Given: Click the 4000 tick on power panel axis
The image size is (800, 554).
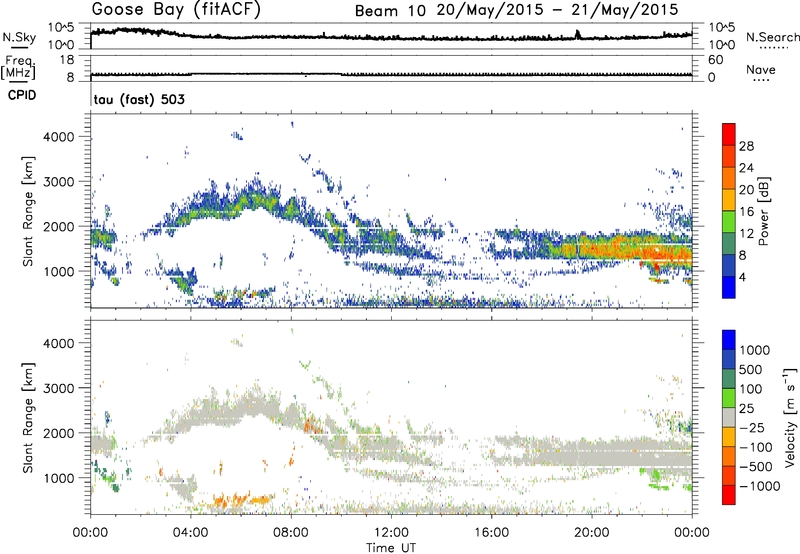Looking at the screenshot, I should pyautogui.click(x=59, y=137).
